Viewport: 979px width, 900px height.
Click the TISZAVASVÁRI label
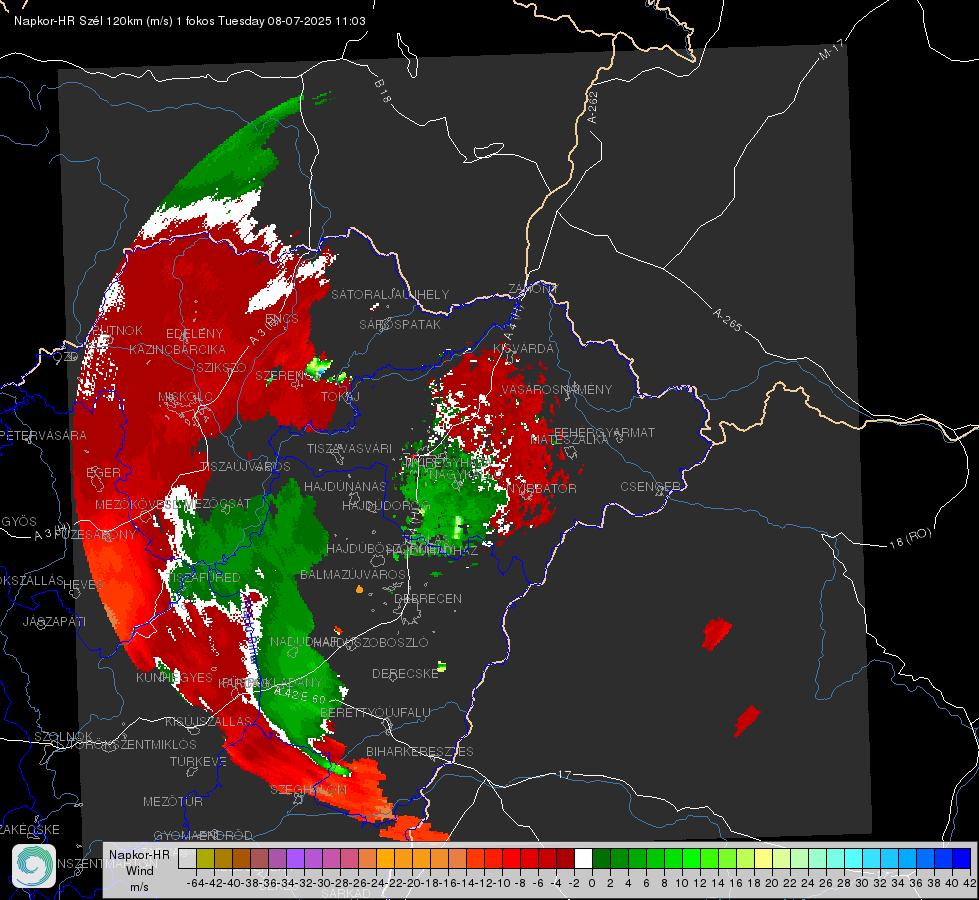350,448
